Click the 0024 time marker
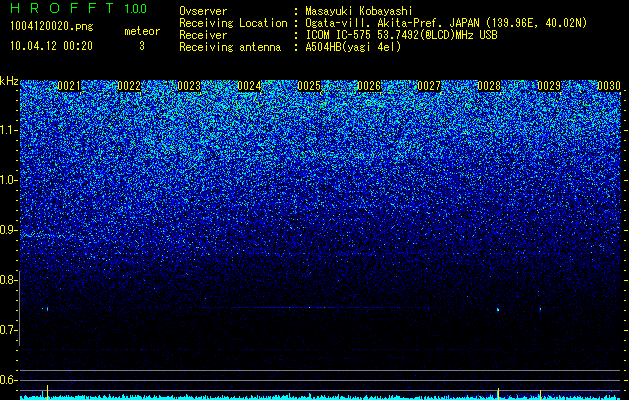This screenshot has height=400, width=629. pos(249,86)
